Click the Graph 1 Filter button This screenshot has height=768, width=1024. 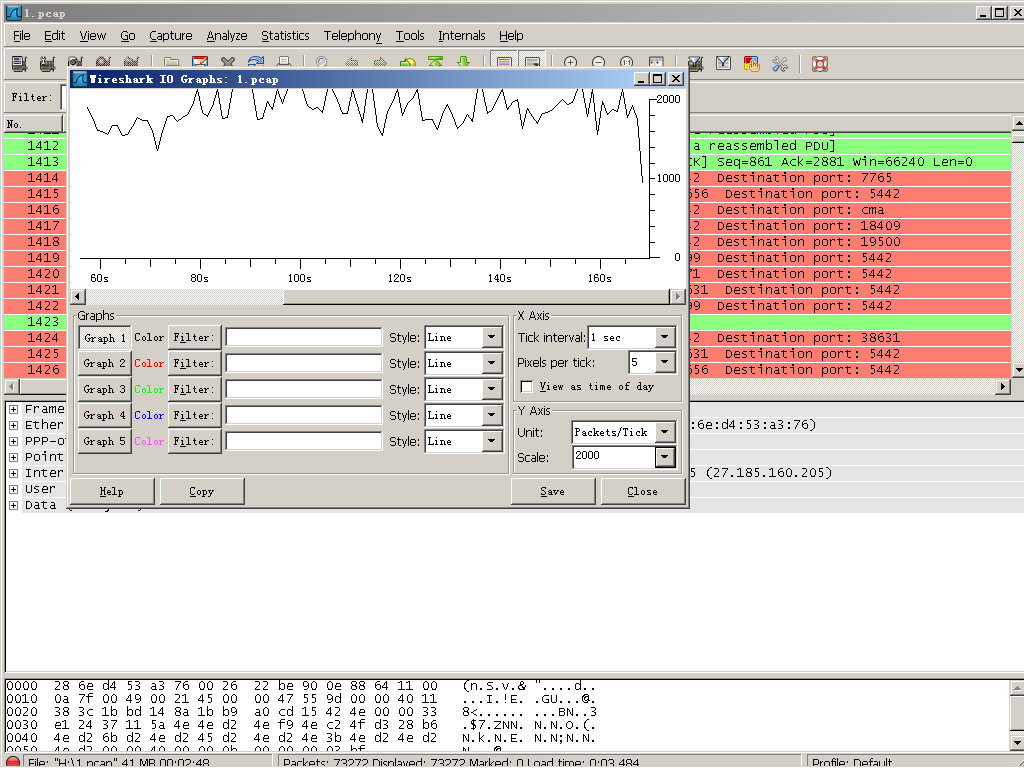click(x=195, y=338)
